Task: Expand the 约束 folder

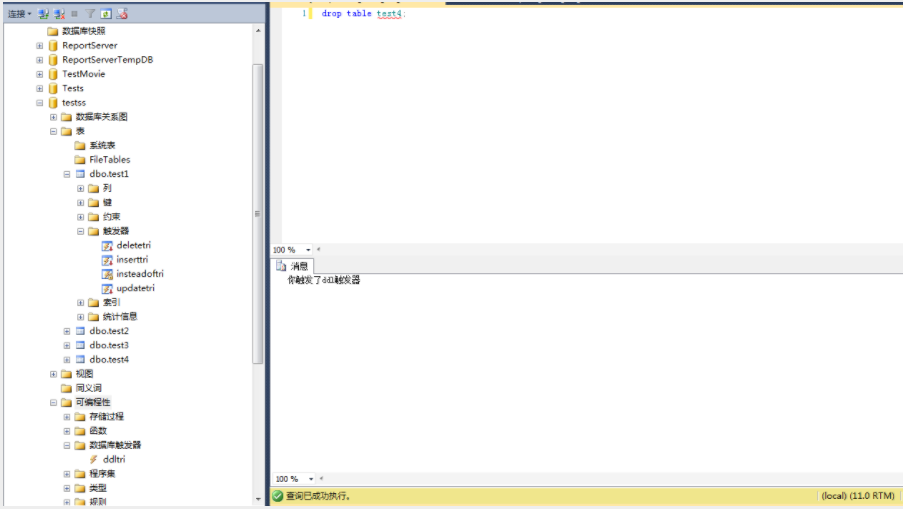Action: coord(80,217)
